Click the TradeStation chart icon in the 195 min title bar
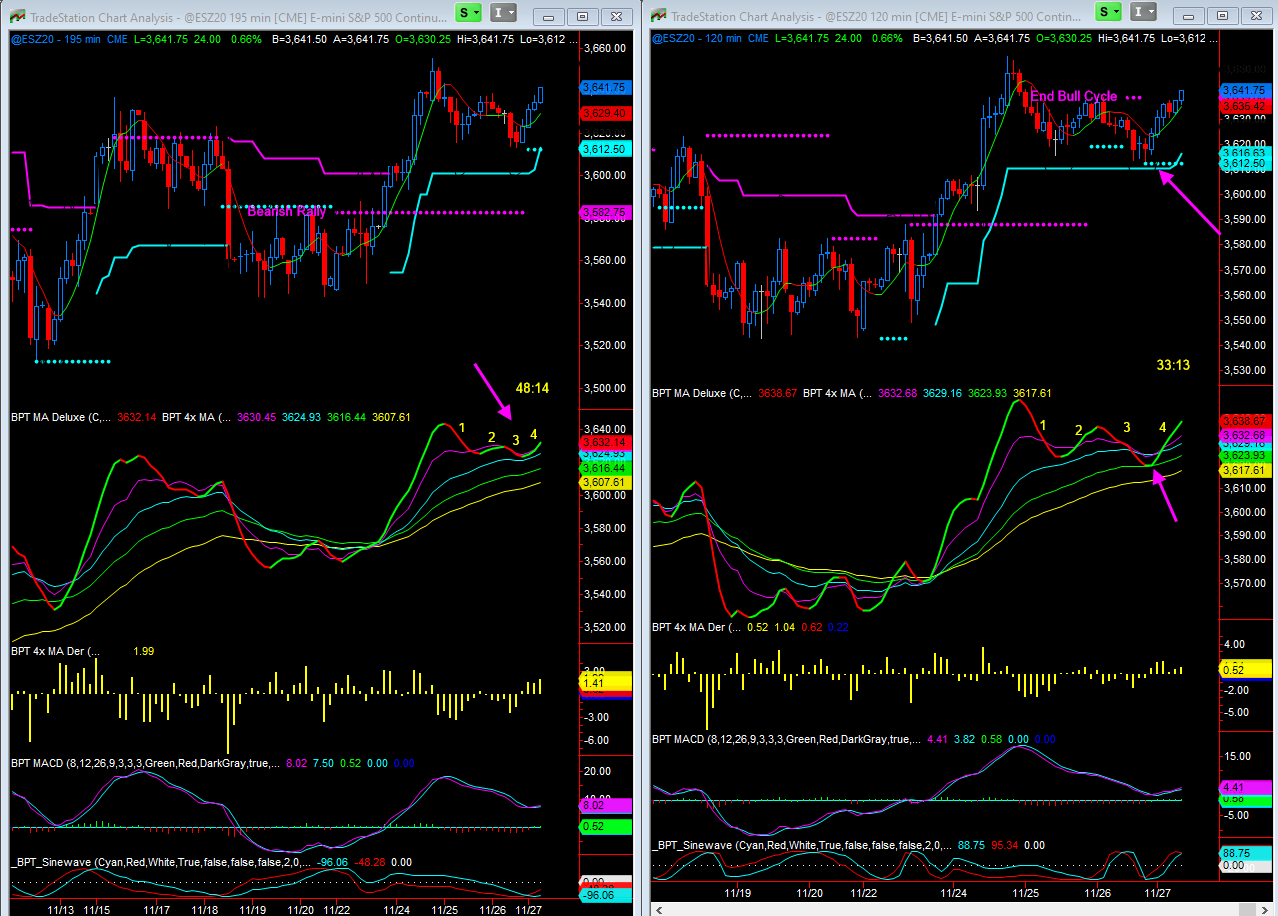Screen dimensions: 1278x916 point(17,17)
